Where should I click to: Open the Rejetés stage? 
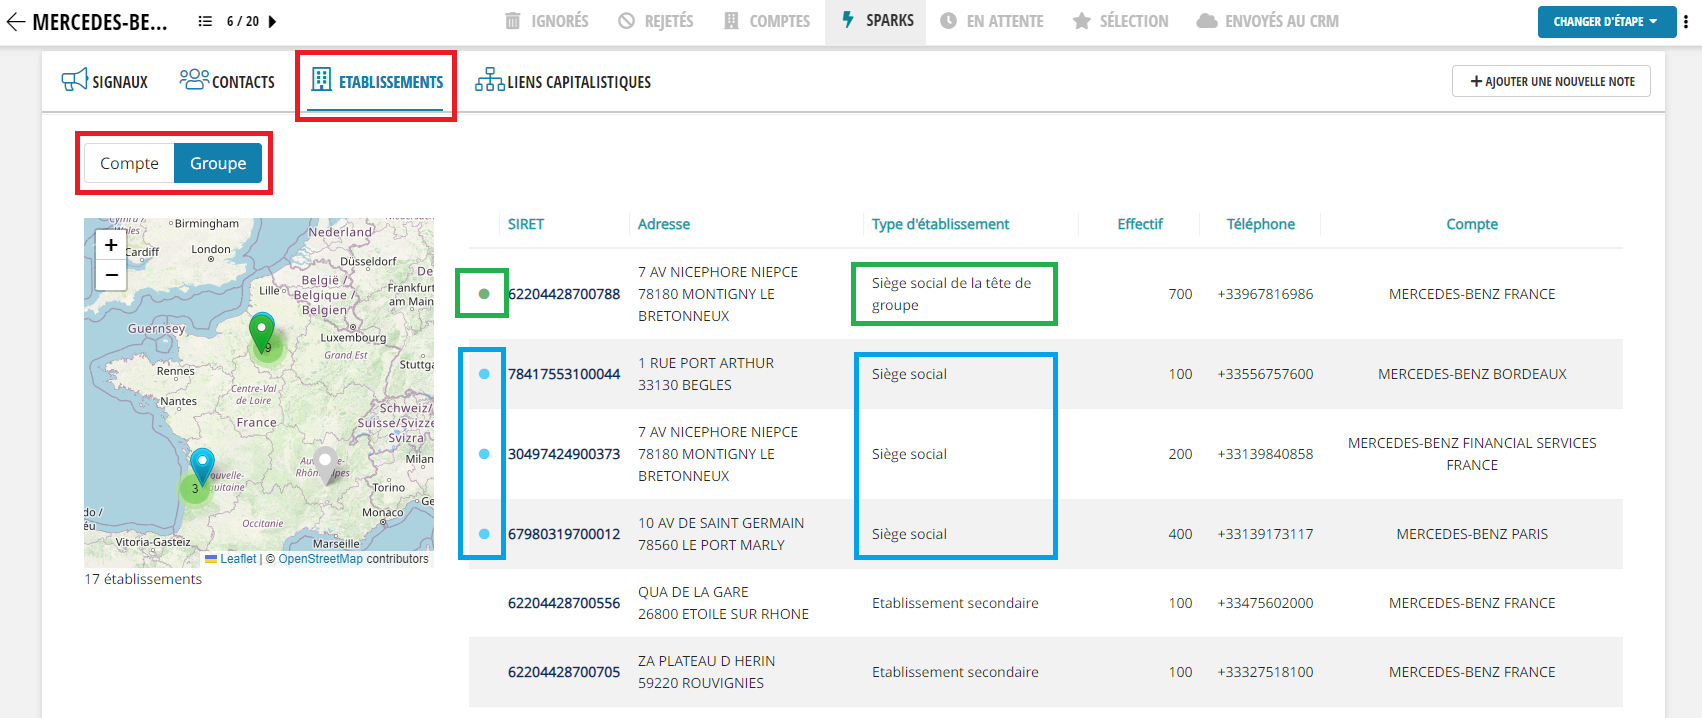tap(656, 21)
